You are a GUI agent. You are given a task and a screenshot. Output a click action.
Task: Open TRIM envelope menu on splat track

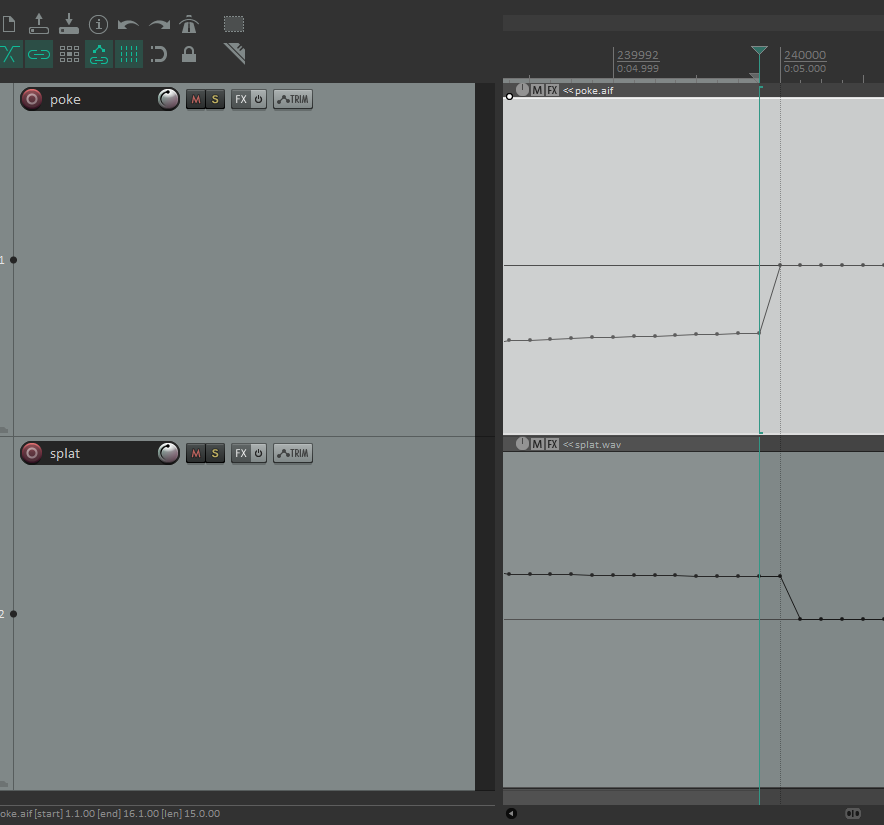[293, 453]
